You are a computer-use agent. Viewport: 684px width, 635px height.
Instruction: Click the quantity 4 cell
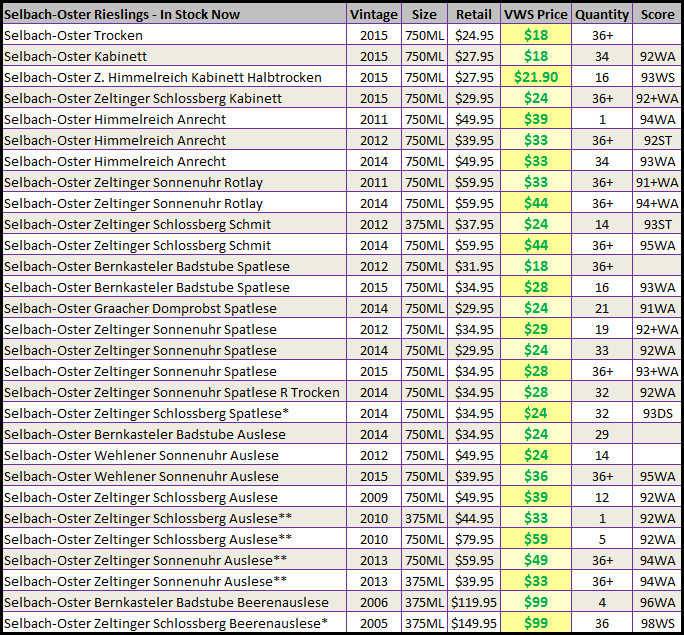[602, 602]
